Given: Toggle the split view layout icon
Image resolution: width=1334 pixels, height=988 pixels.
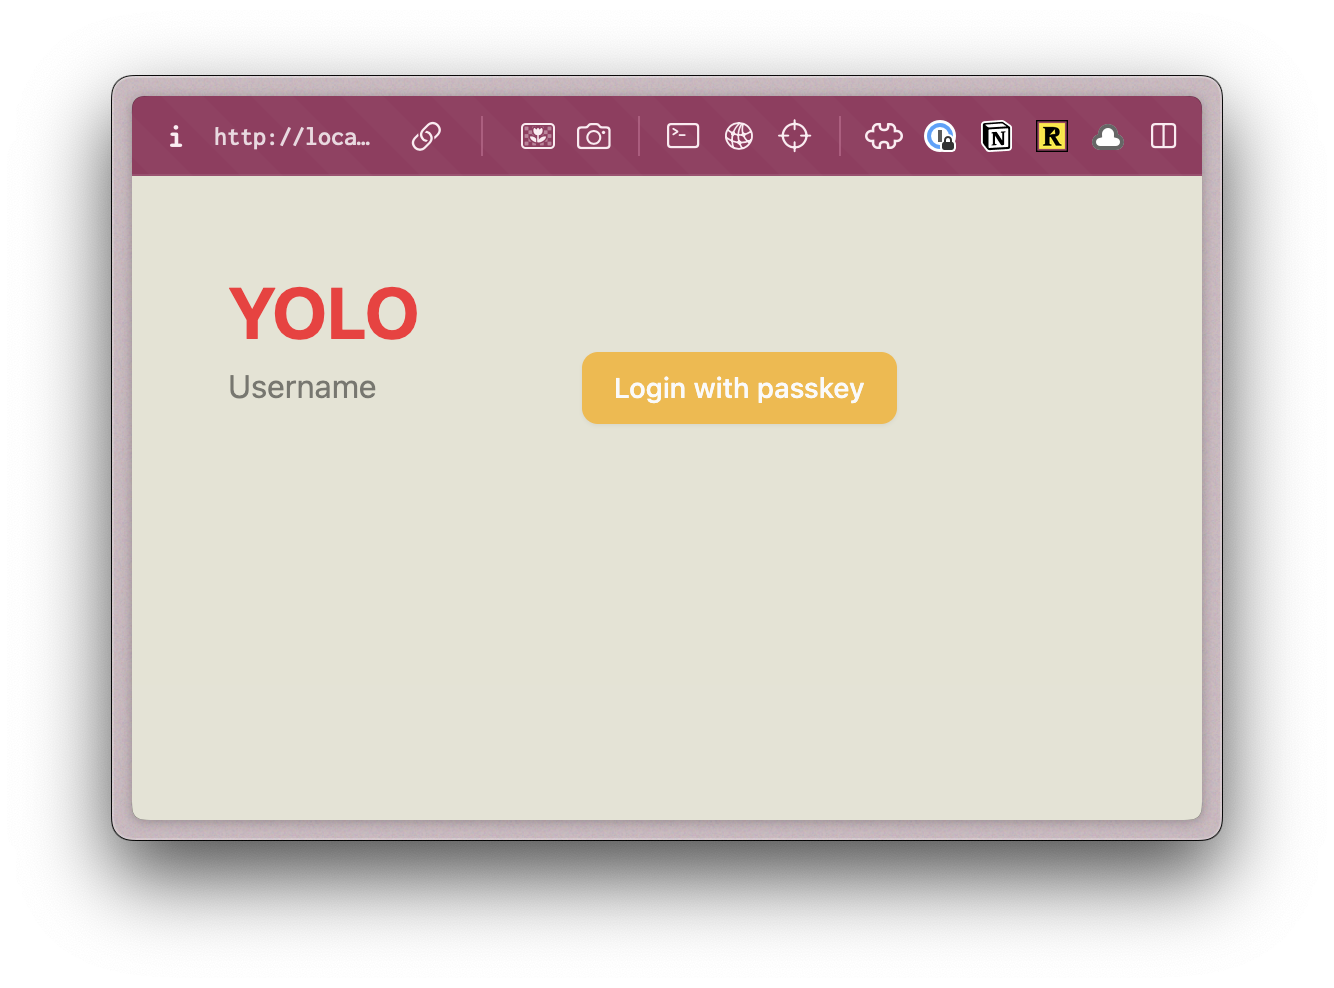Looking at the screenshot, I should [x=1162, y=136].
